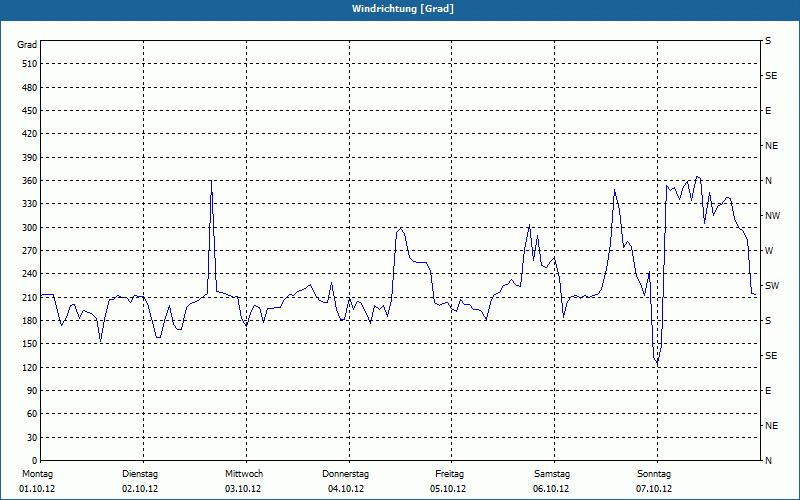The height and width of the screenshot is (500, 800).
Task: Pick the 180 degree axis label
Action: pyautogui.click(x=30, y=321)
